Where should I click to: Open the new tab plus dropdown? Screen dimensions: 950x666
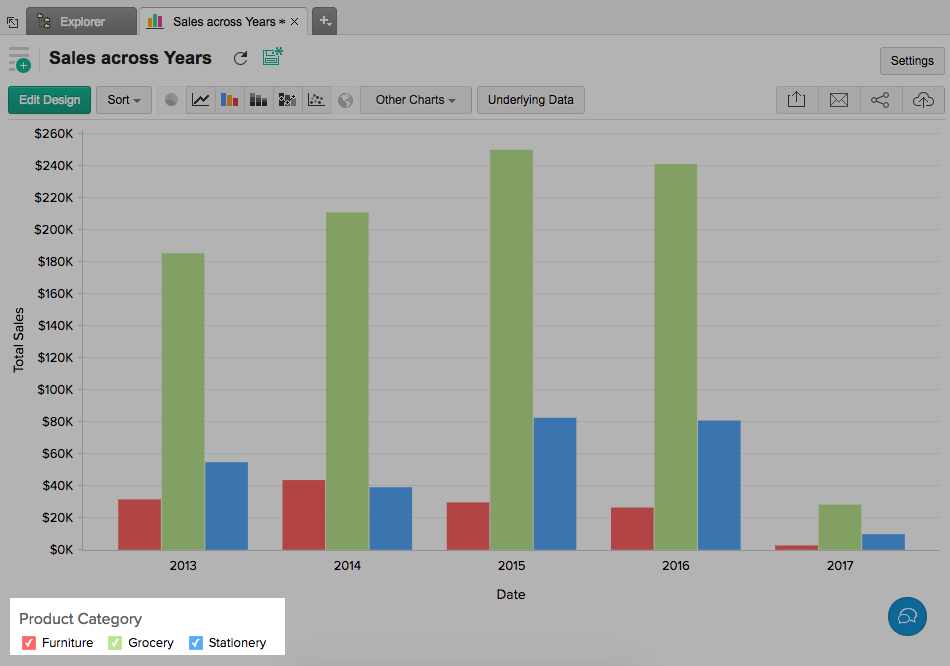pos(324,20)
